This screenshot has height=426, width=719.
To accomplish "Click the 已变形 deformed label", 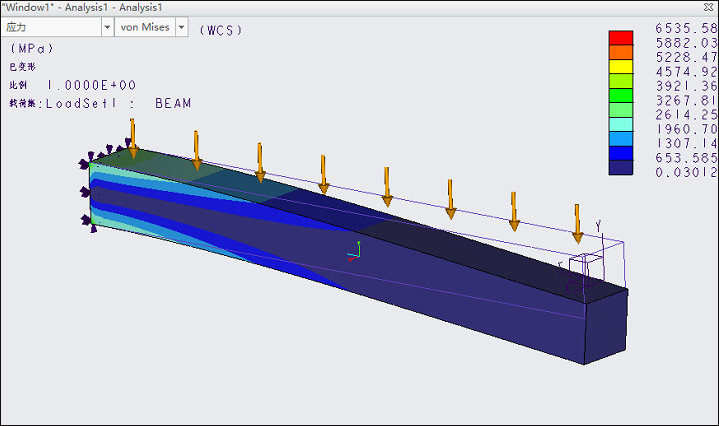I will (22, 67).
